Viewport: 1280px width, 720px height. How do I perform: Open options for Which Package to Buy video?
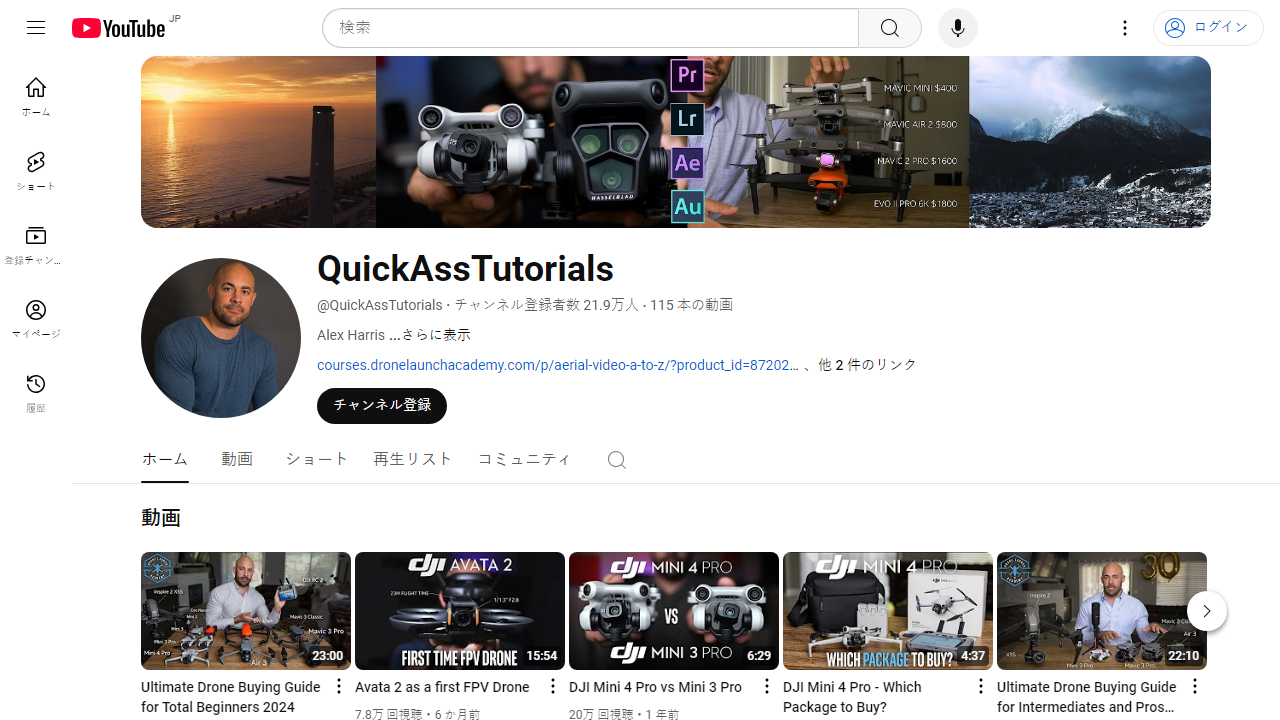(980, 686)
